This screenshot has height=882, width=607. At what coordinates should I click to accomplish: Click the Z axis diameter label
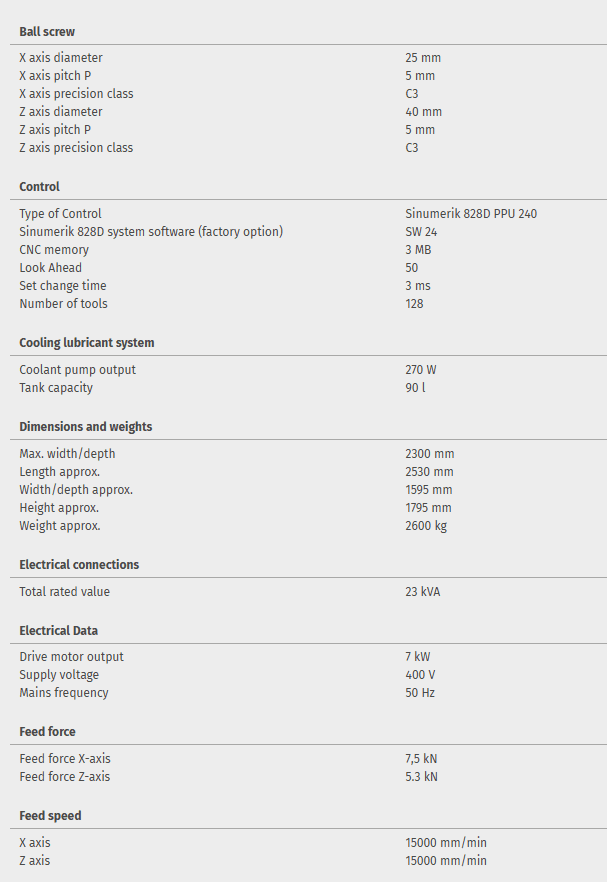61,112
